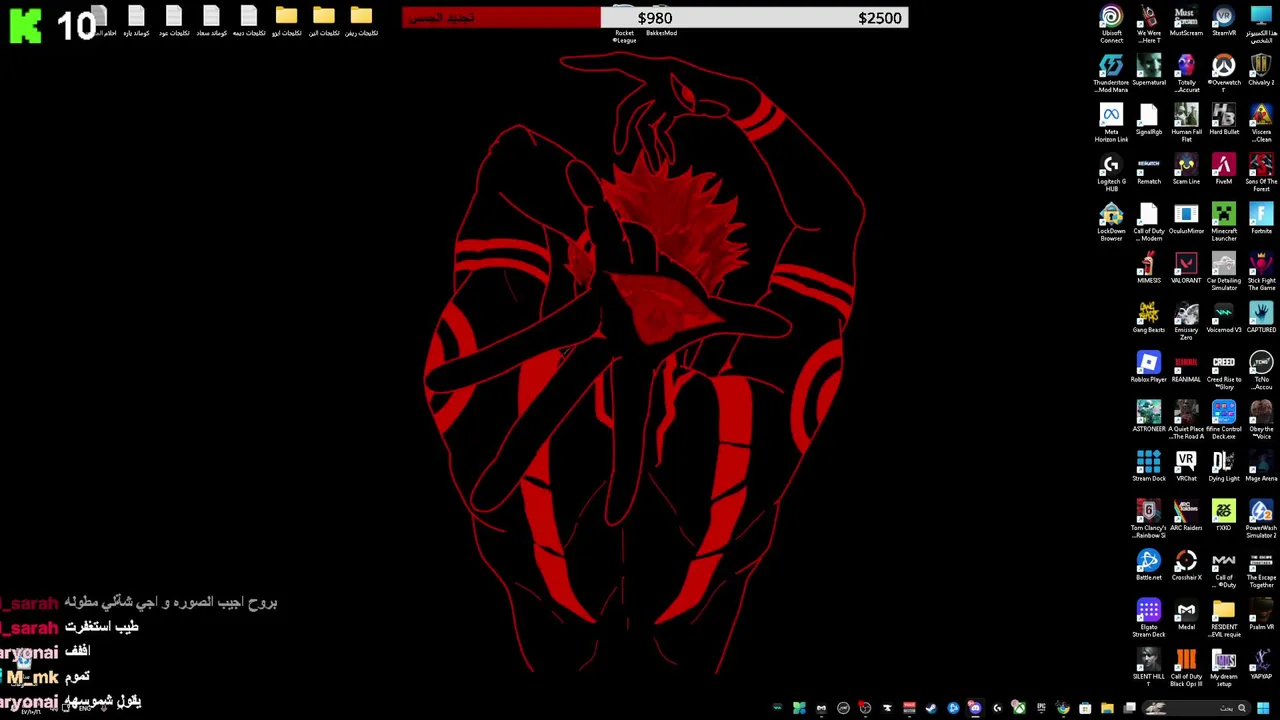Screen dimensions: 1280x720
Task: Select the A Quiet Place The Road Ahead icon
Action: pyautogui.click(x=1186, y=420)
